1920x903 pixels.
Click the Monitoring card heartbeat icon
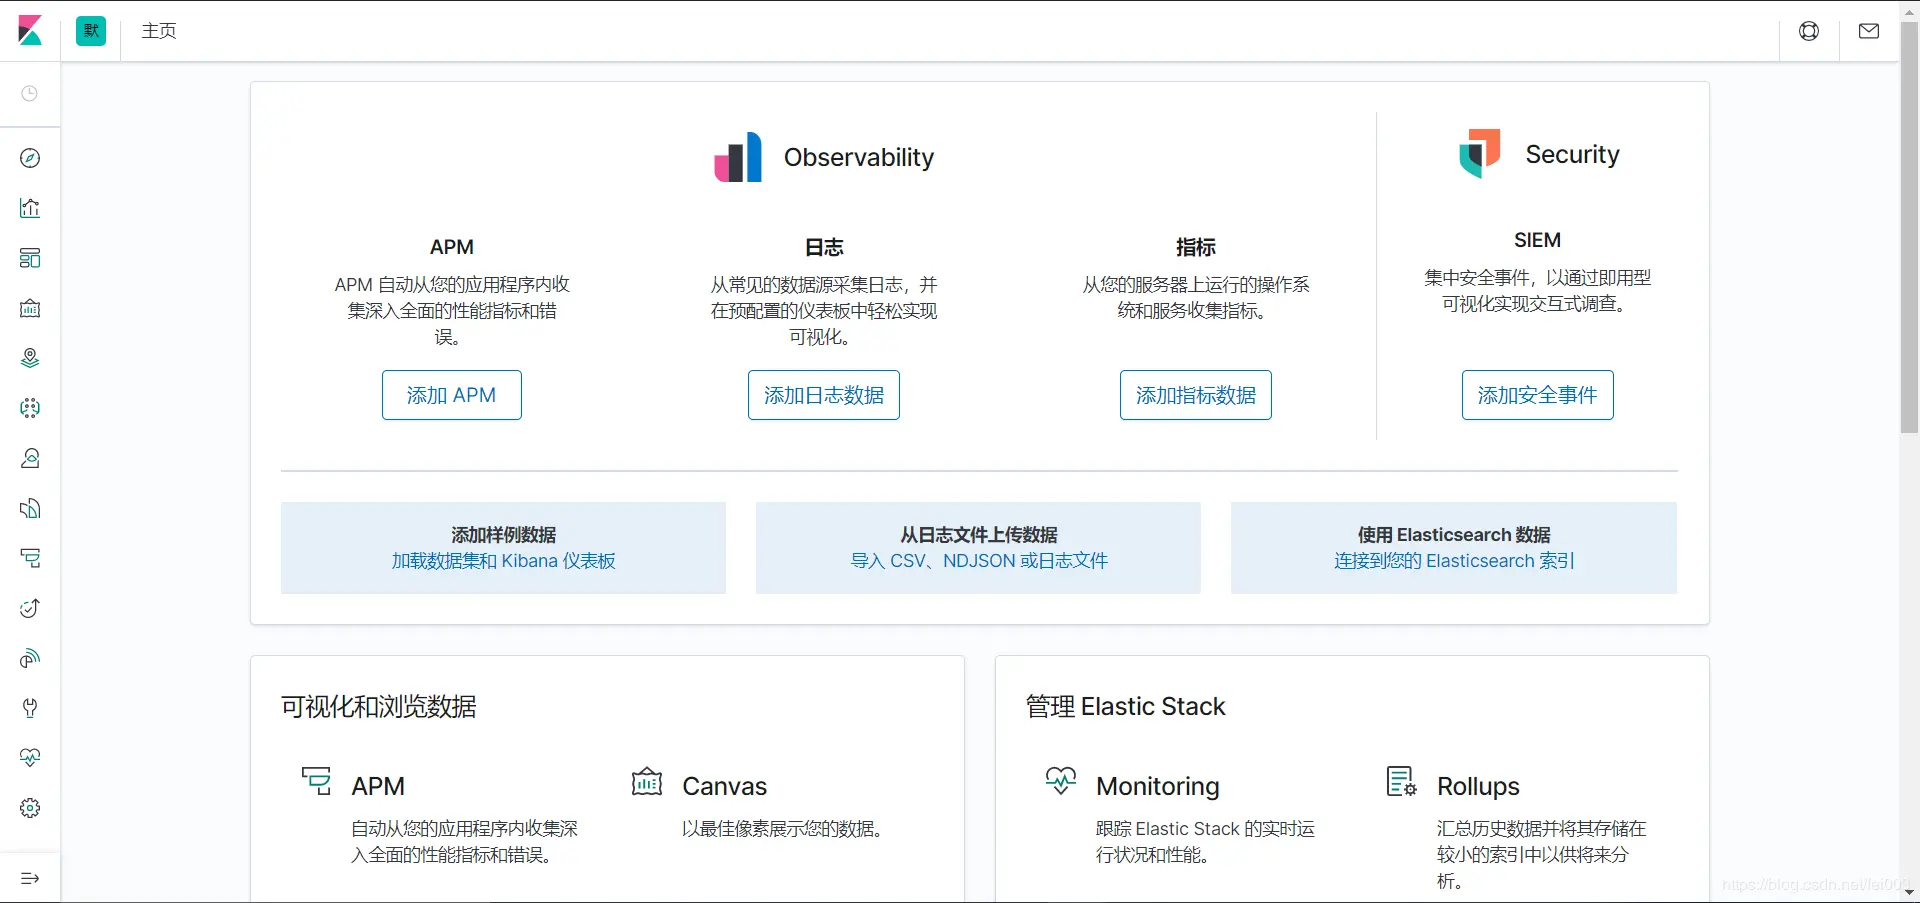[1061, 781]
